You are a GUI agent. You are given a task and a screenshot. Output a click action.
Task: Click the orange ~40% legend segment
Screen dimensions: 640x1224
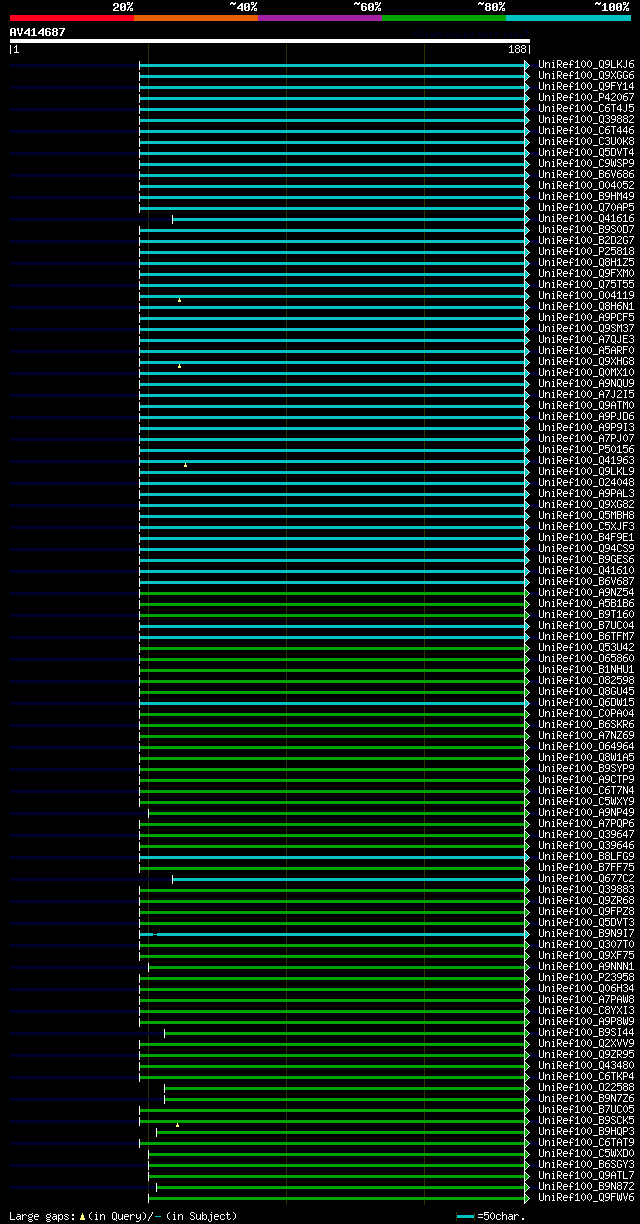(196, 18)
